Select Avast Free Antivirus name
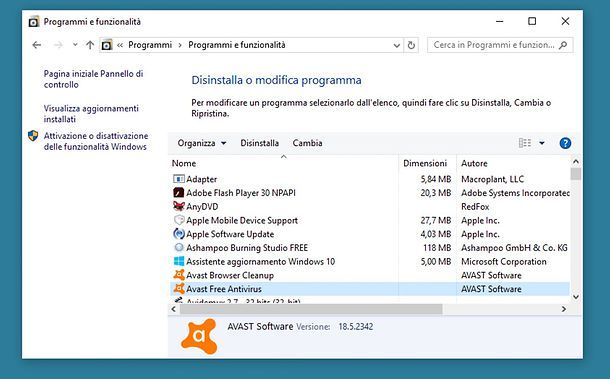 (x=224, y=289)
